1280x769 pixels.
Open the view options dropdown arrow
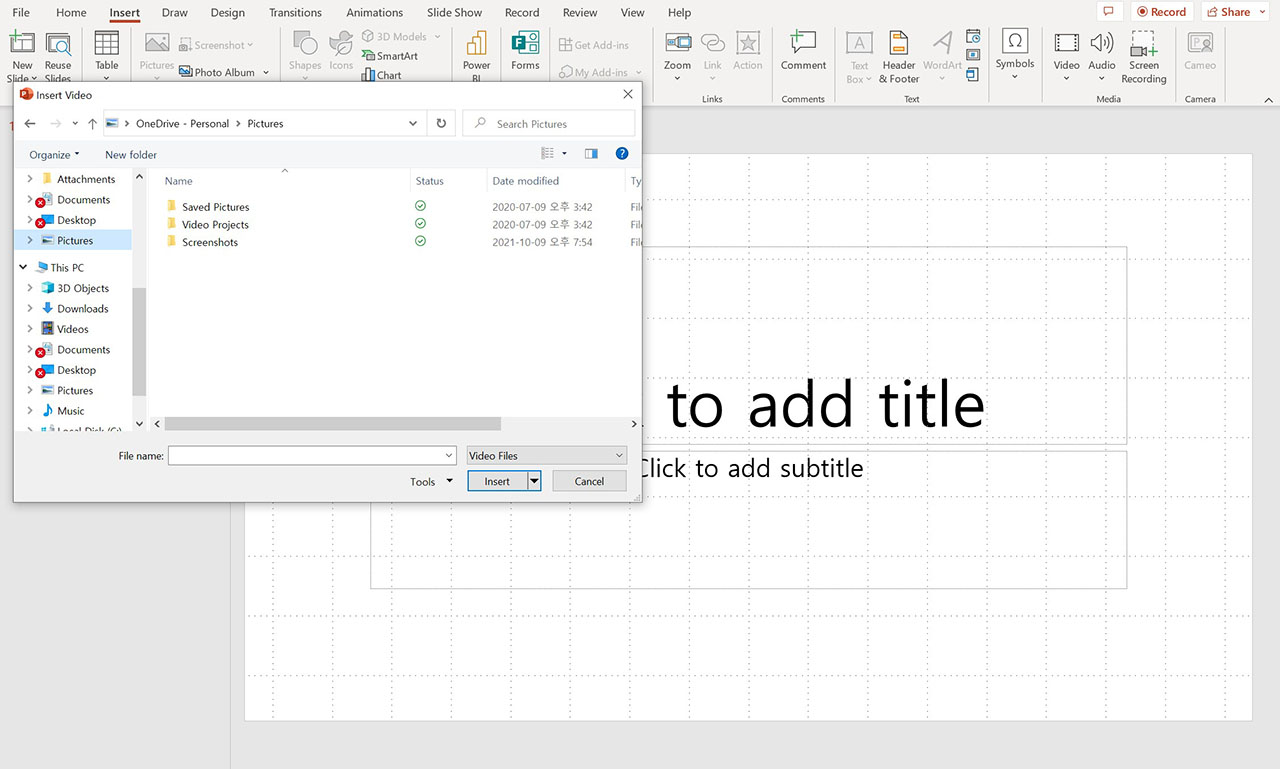click(564, 154)
